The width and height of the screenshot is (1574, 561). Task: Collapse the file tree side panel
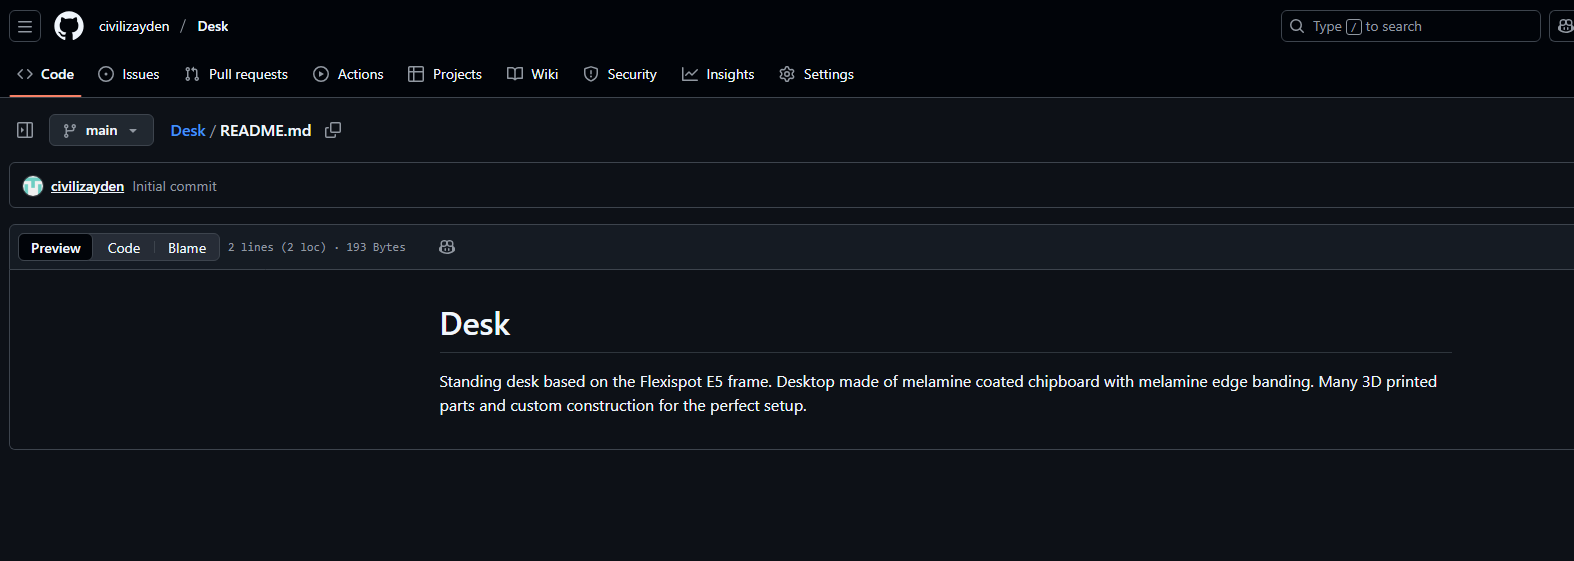[x=25, y=130]
